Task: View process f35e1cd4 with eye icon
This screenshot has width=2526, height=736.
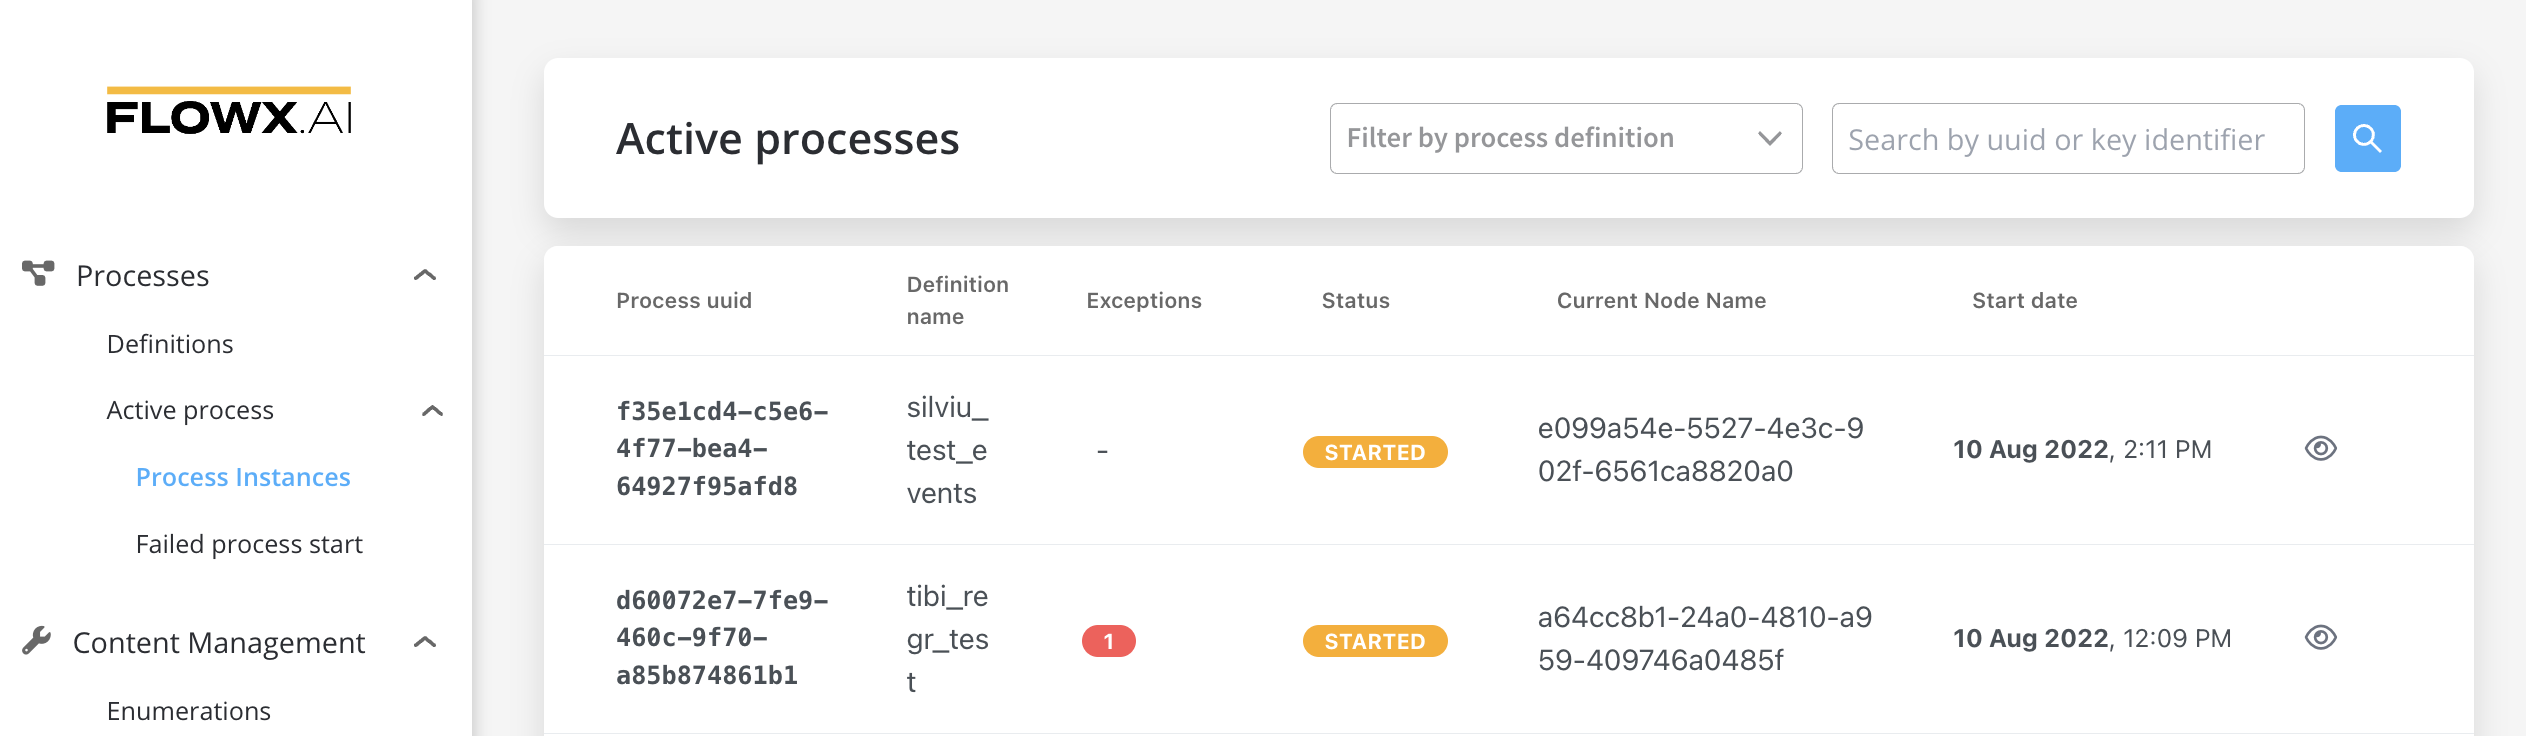Action: [2320, 448]
